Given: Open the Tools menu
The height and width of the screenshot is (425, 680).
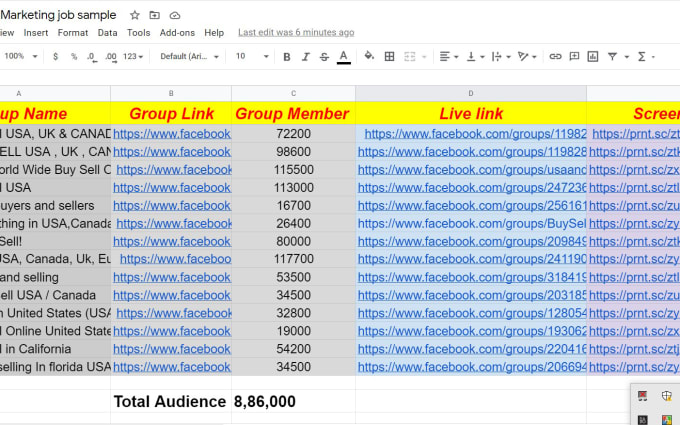Looking at the screenshot, I should 138,33.
